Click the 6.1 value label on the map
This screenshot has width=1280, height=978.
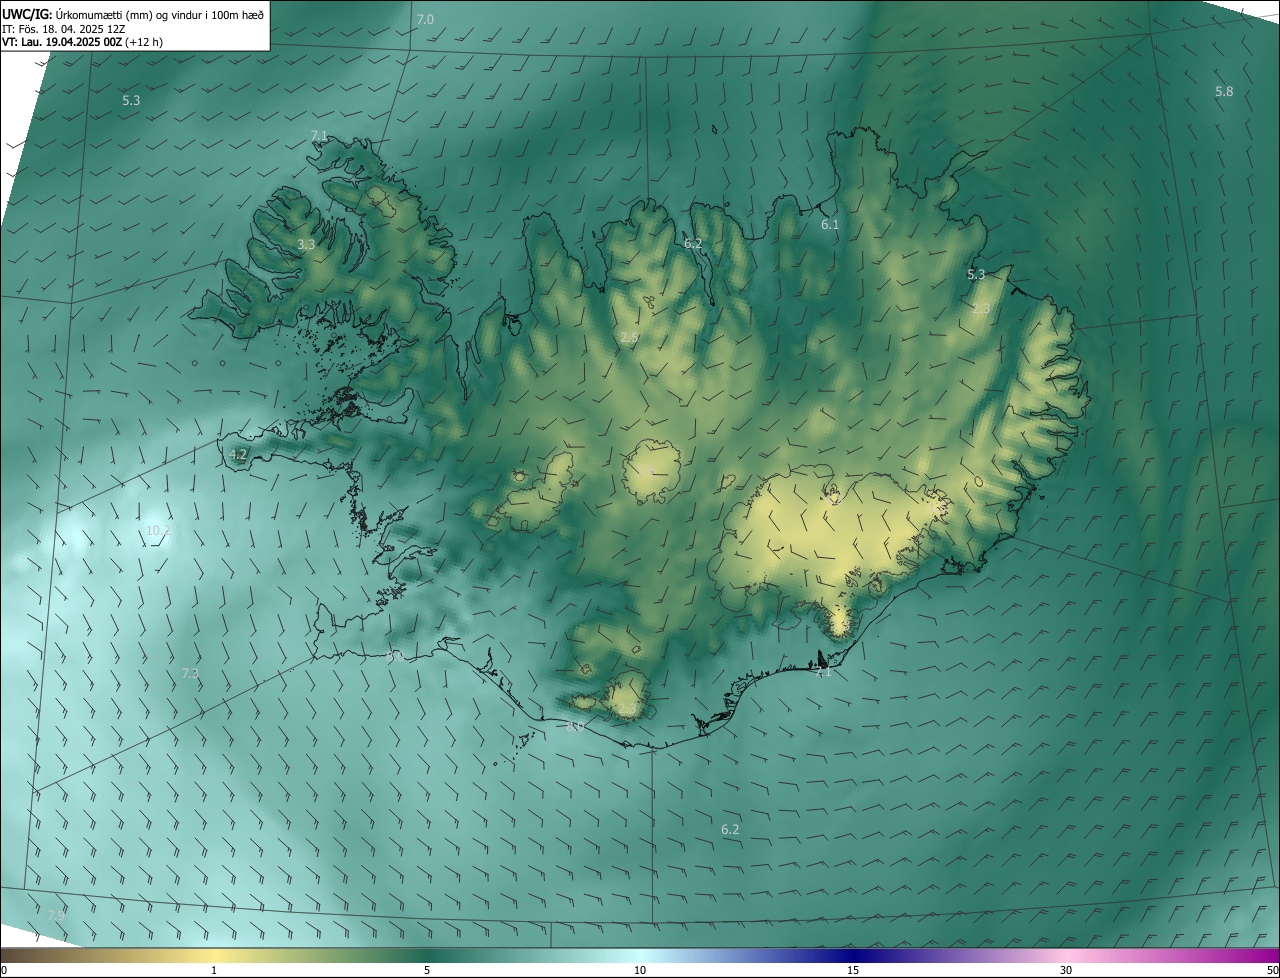(x=830, y=225)
